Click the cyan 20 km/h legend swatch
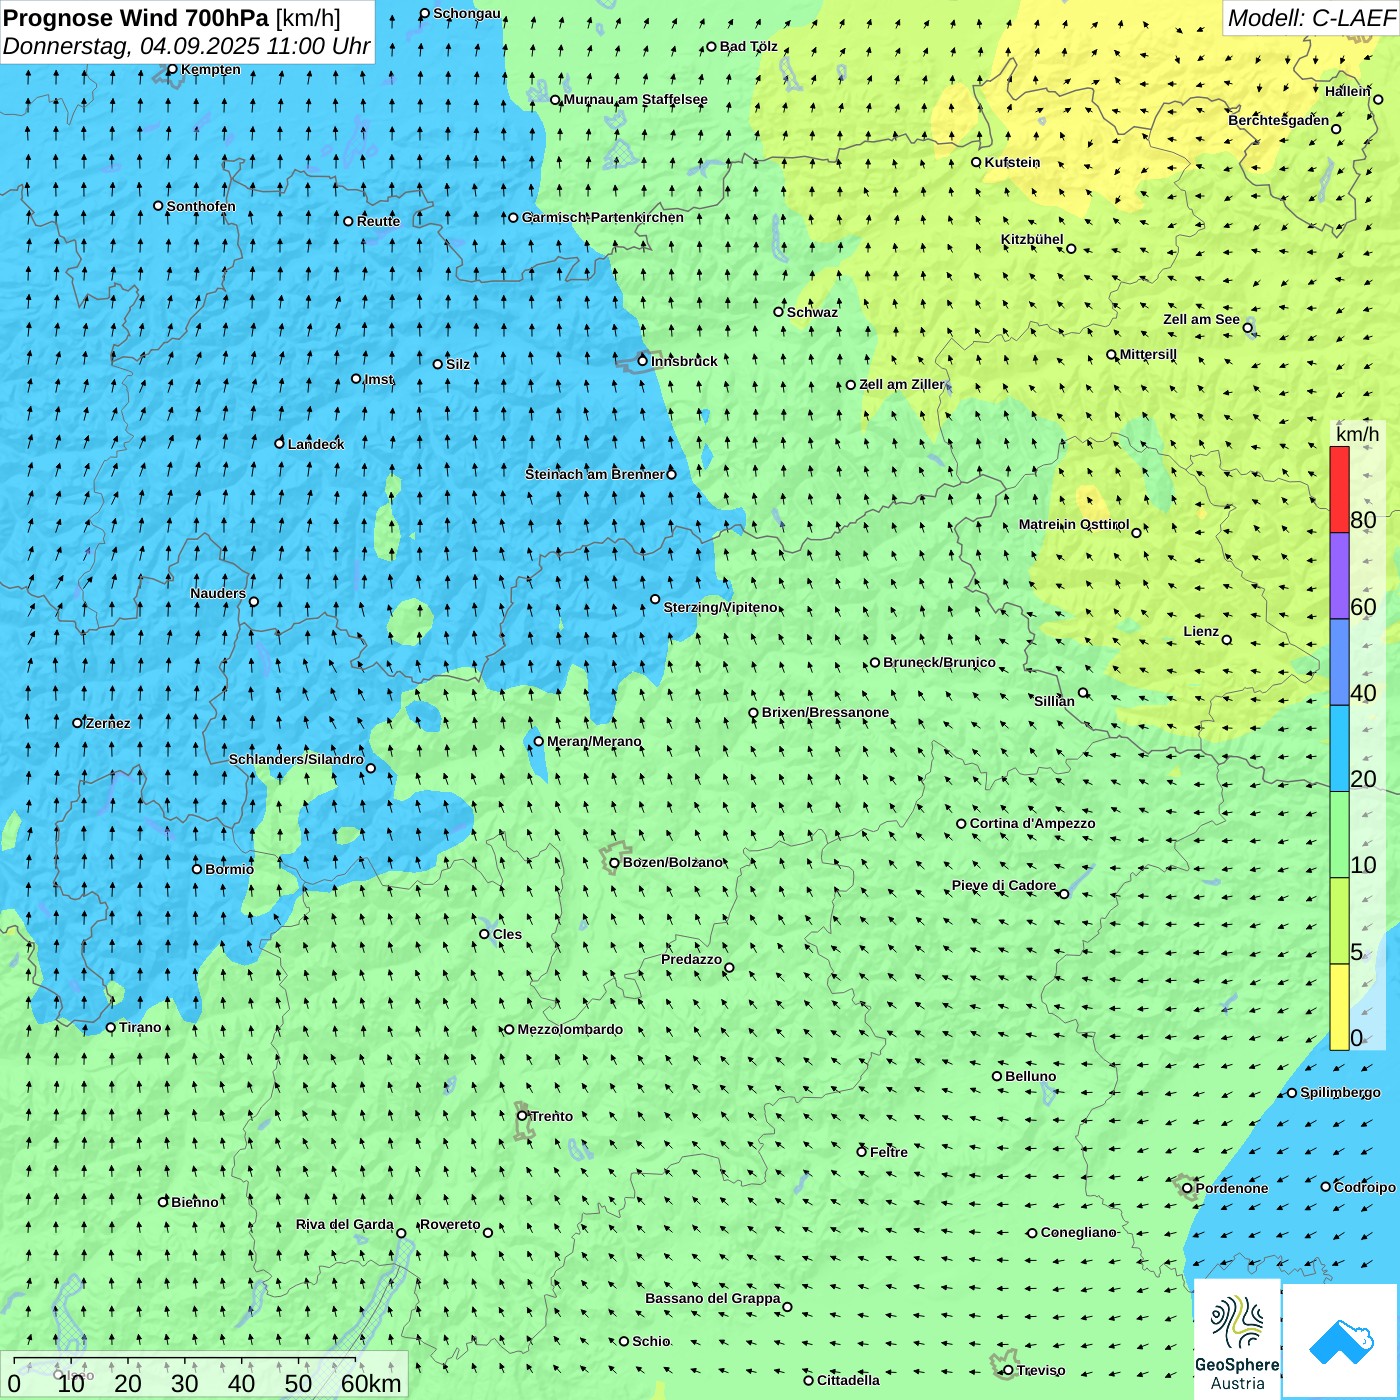The height and width of the screenshot is (1400, 1400). [1339, 749]
